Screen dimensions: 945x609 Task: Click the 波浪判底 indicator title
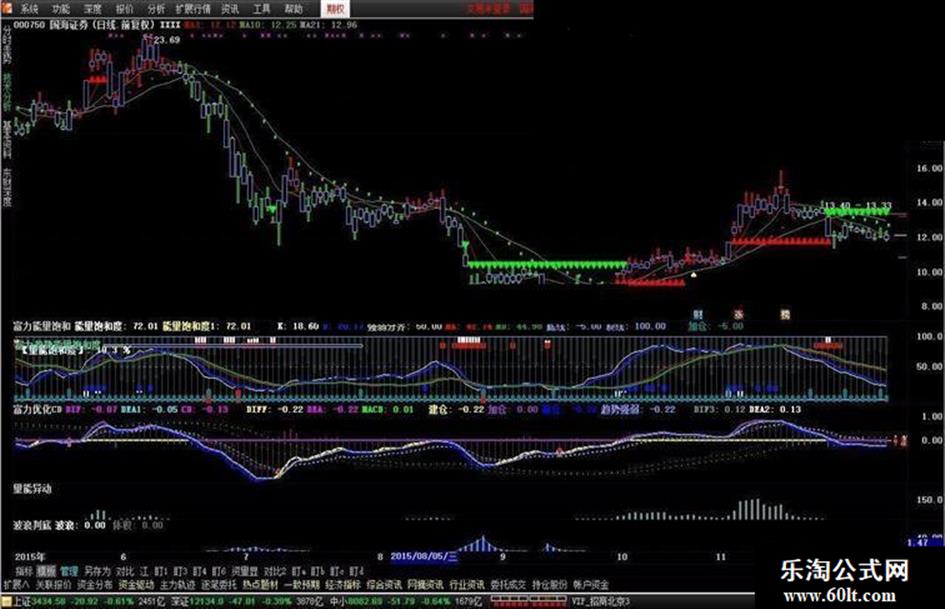click(33, 525)
